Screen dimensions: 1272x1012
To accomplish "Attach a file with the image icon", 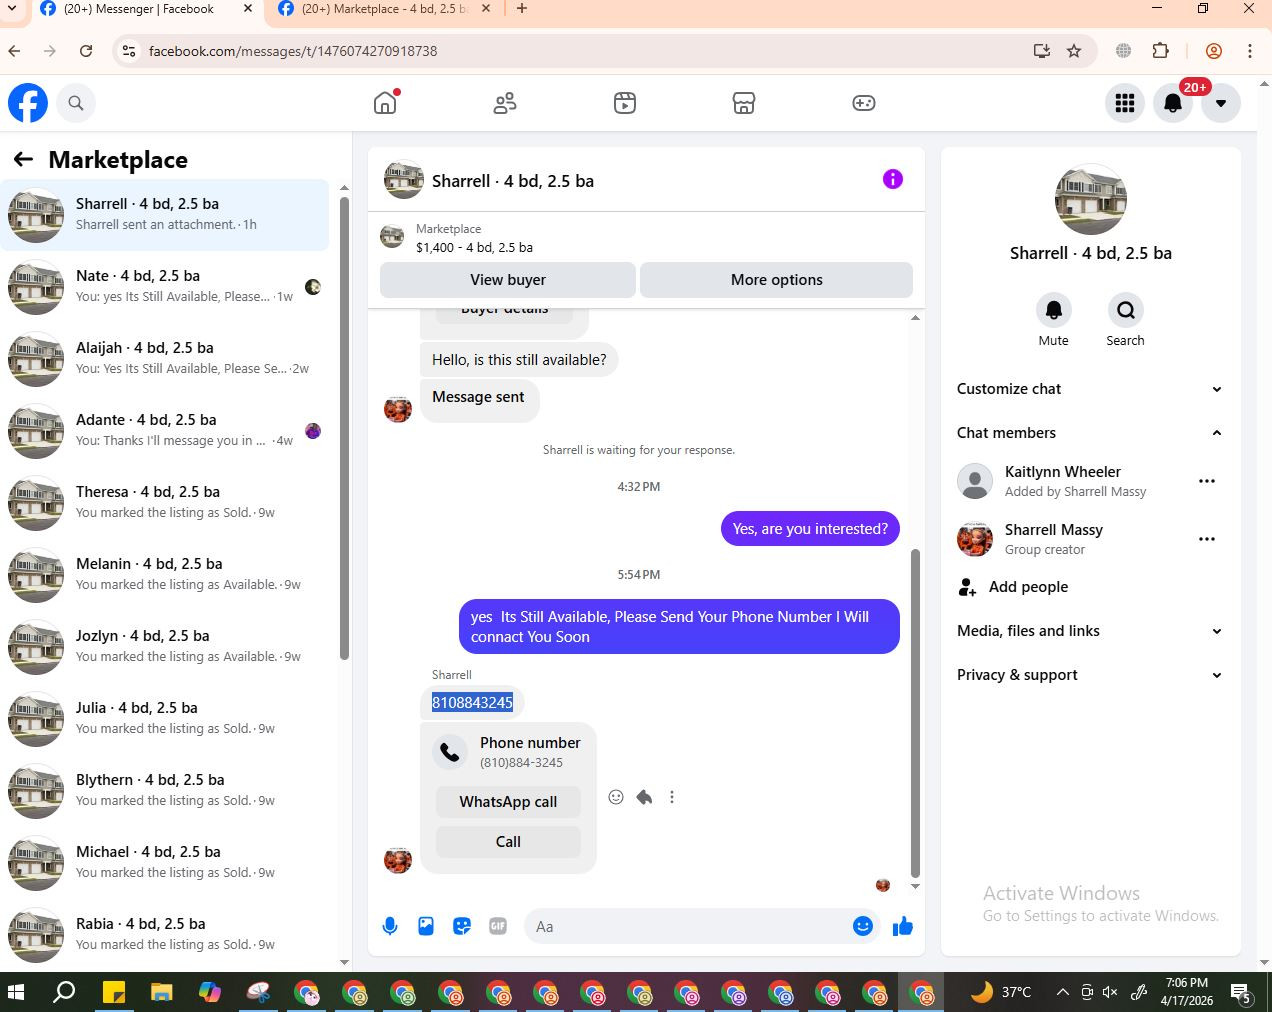I will pyautogui.click(x=426, y=926).
